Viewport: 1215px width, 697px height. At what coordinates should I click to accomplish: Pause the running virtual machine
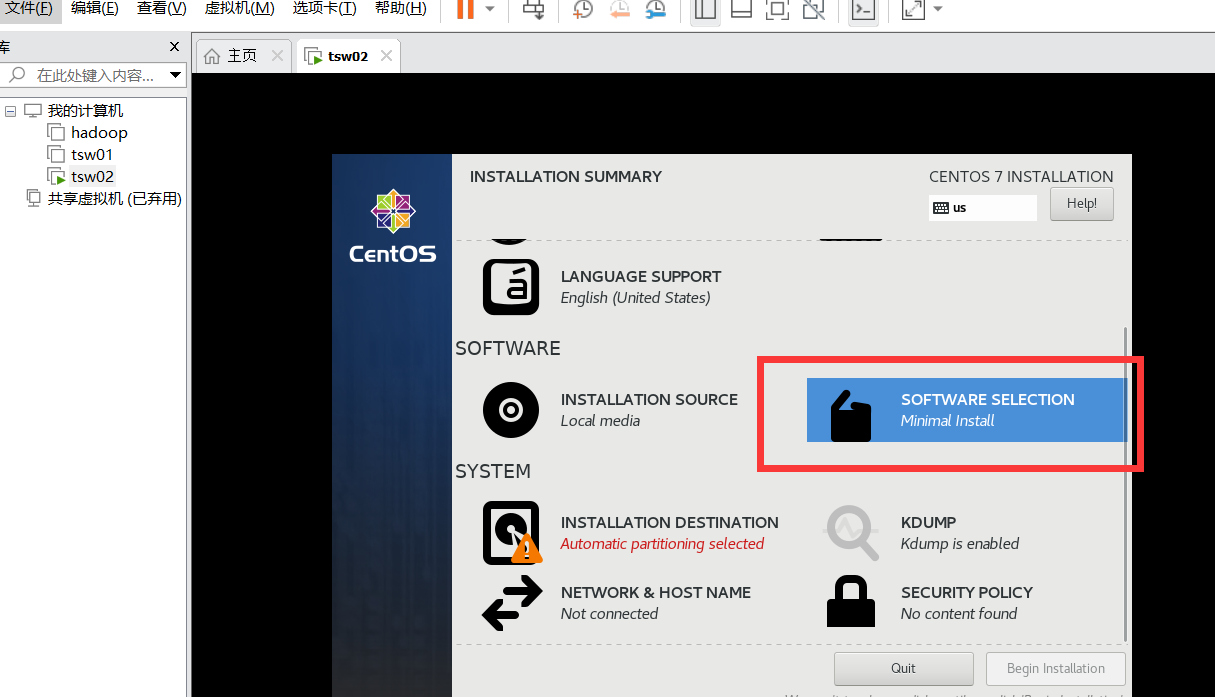tap(465, 9)
